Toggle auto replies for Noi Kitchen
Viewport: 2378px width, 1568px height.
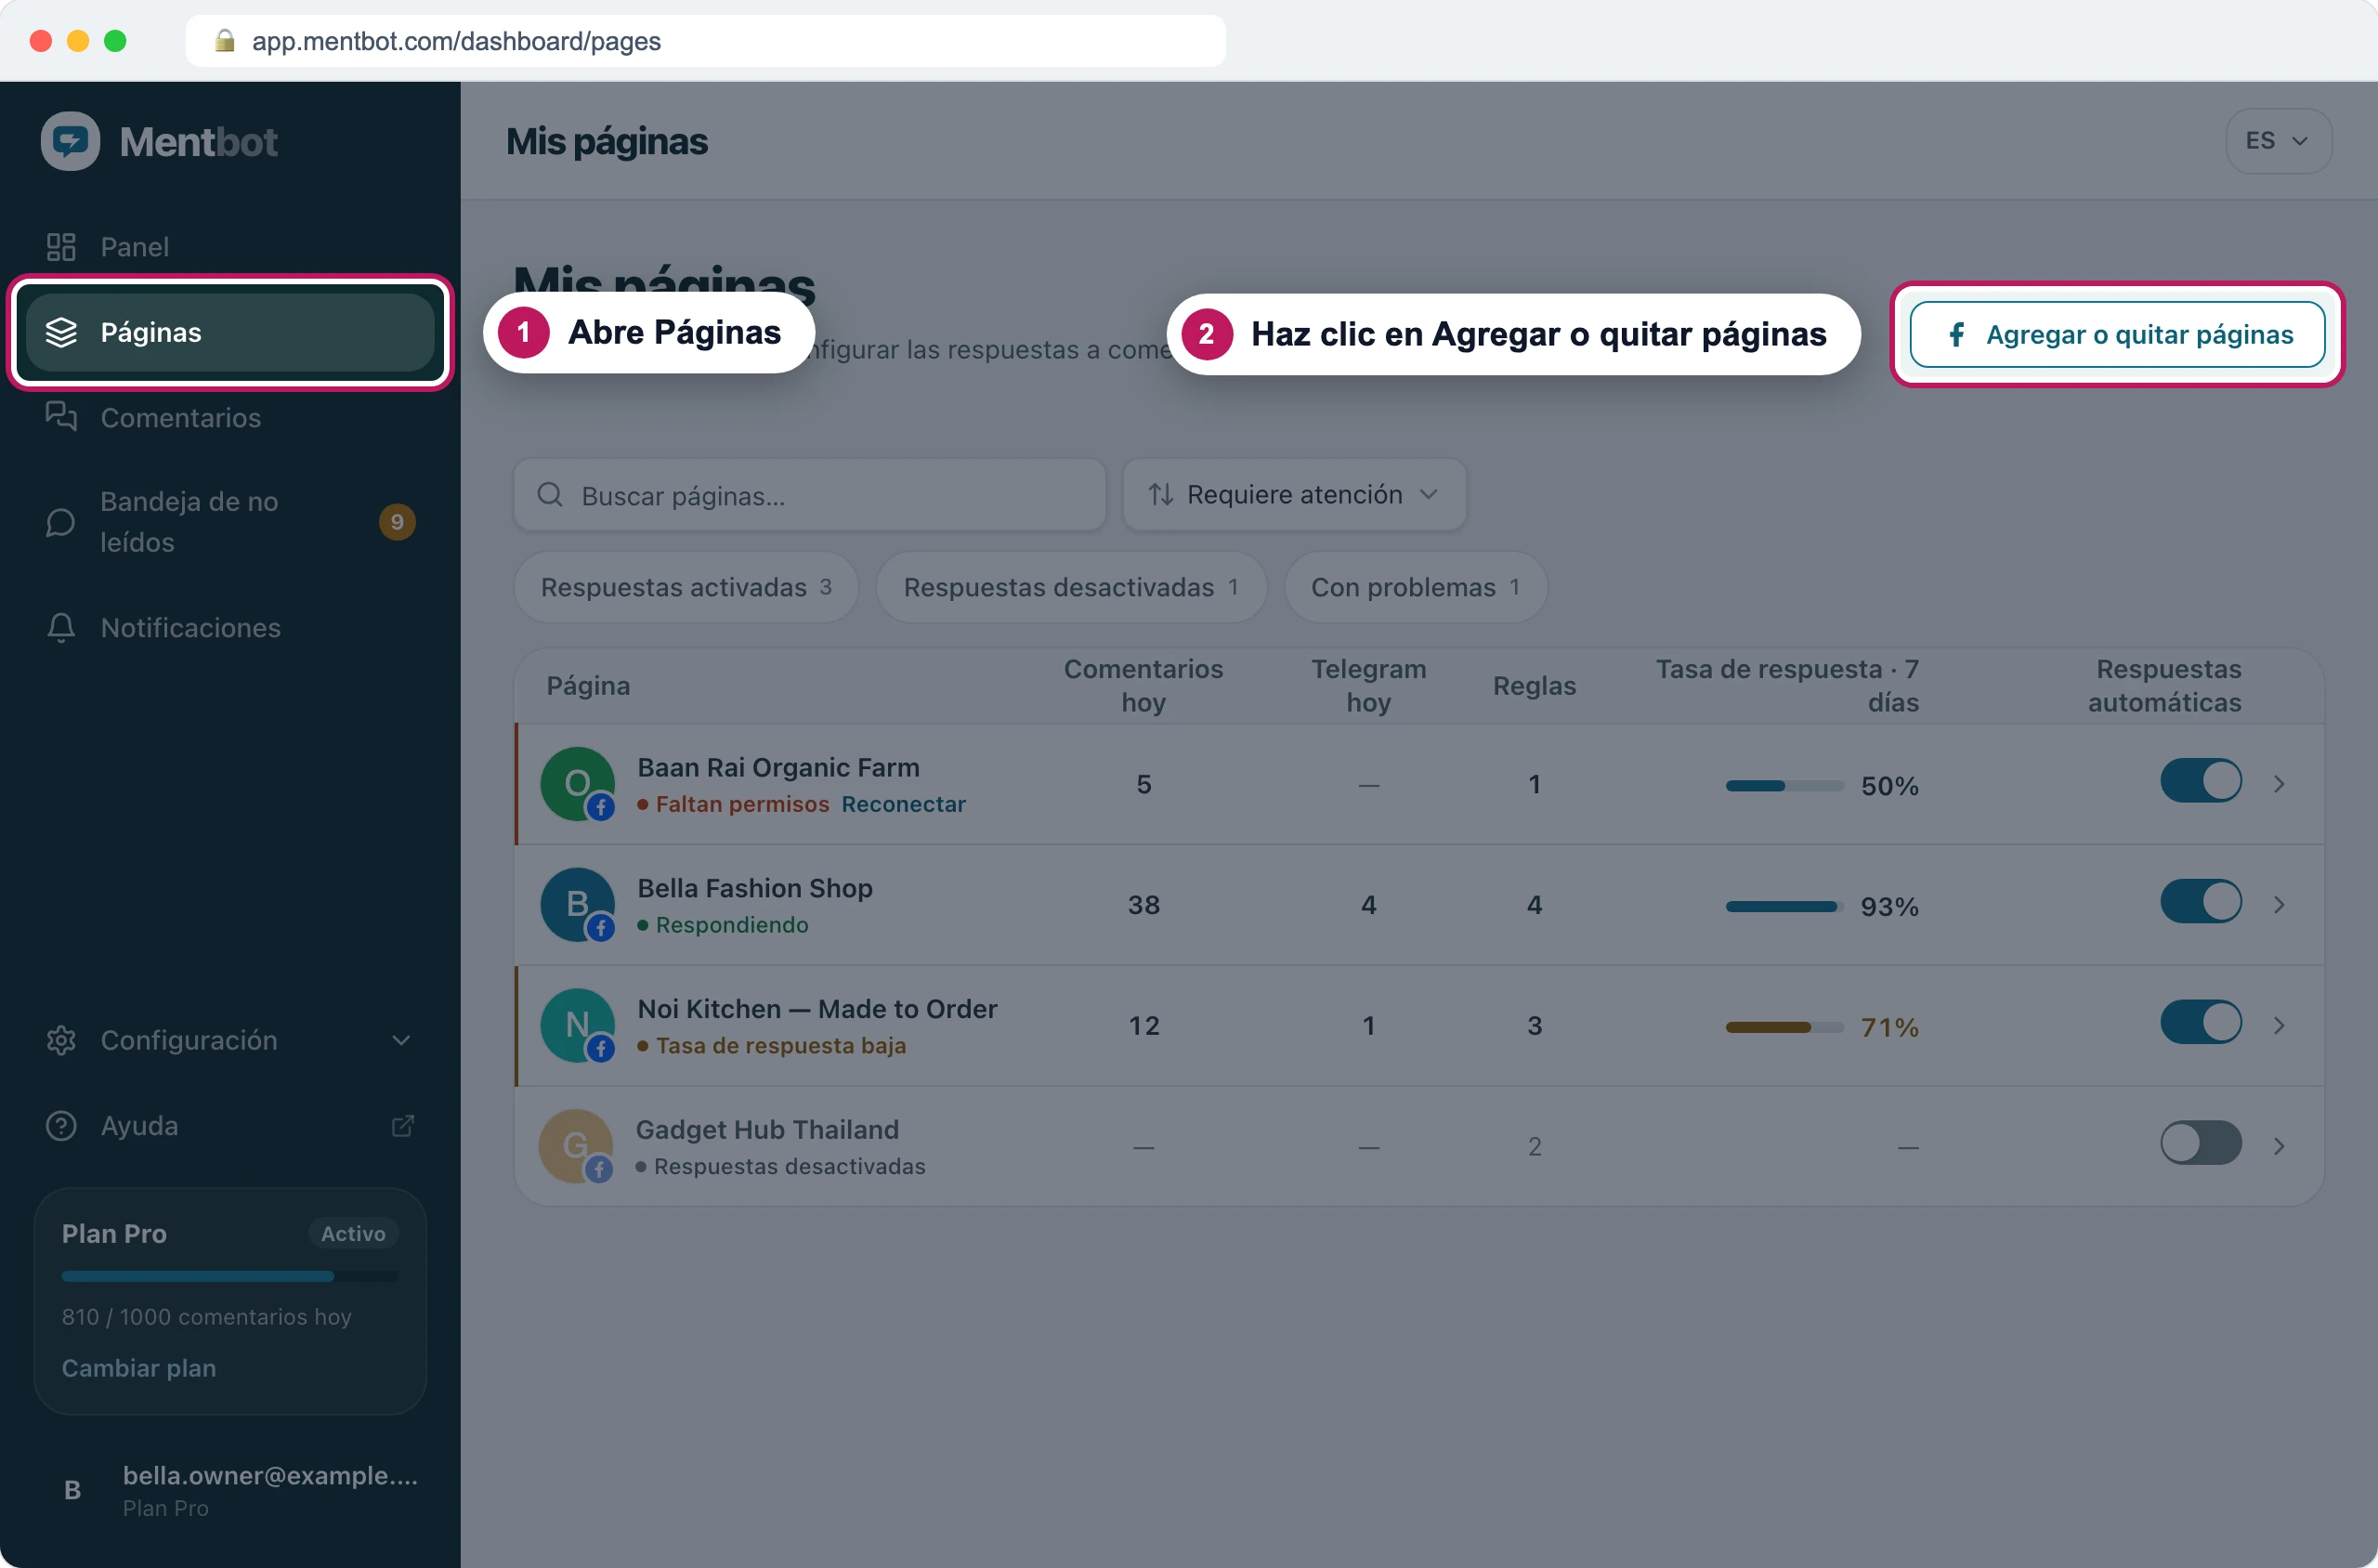click(x=2200, y=1023)
